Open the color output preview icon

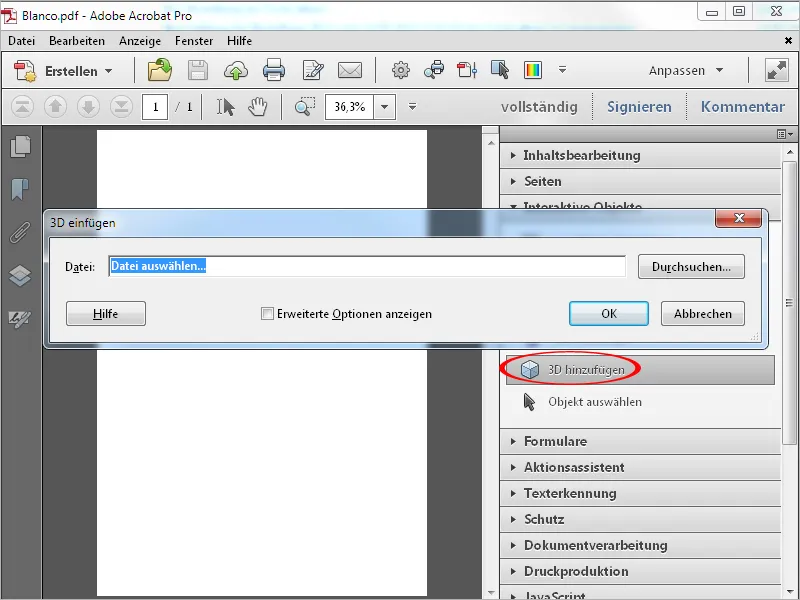click(533, 70)
